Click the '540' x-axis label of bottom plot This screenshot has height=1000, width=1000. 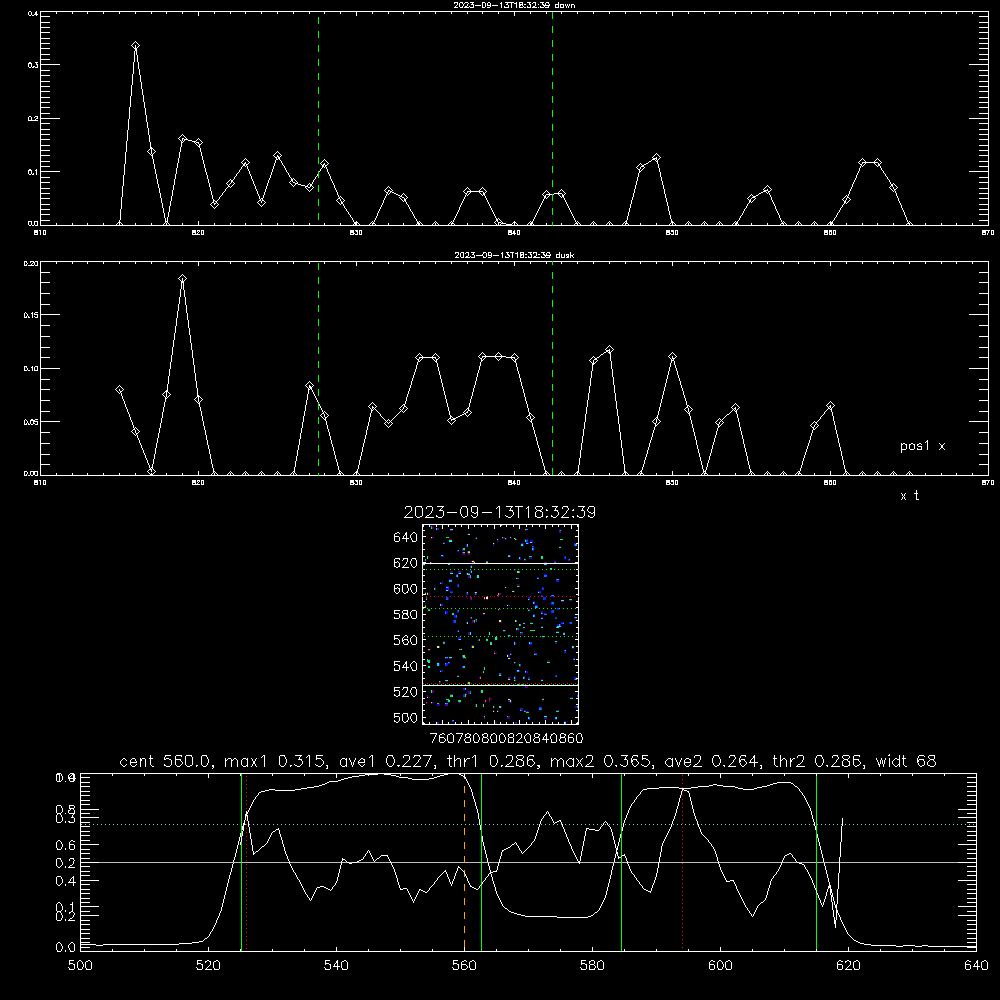(x=336, y=966)
